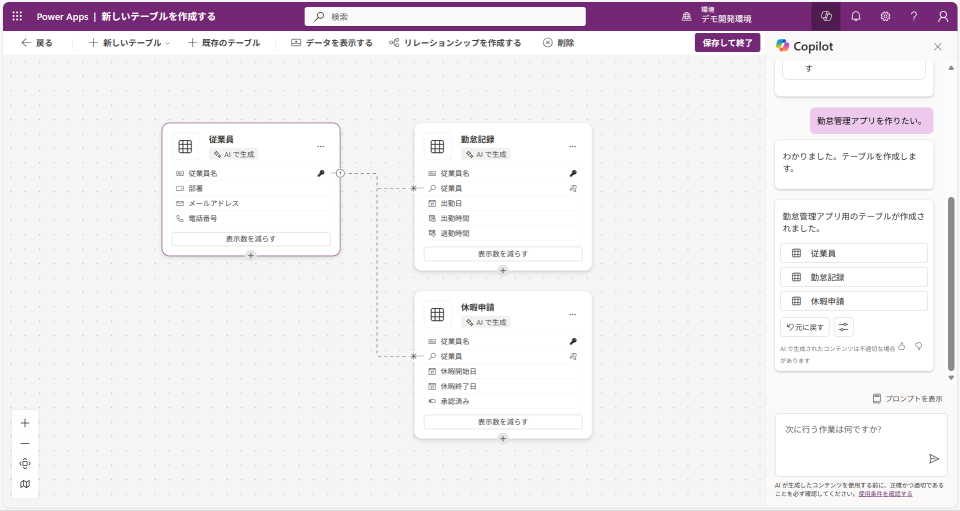960x511 pixels.
Task: Click the key icon on 従業員 card 従業員名 row
Action: click(x=321, y=173)
